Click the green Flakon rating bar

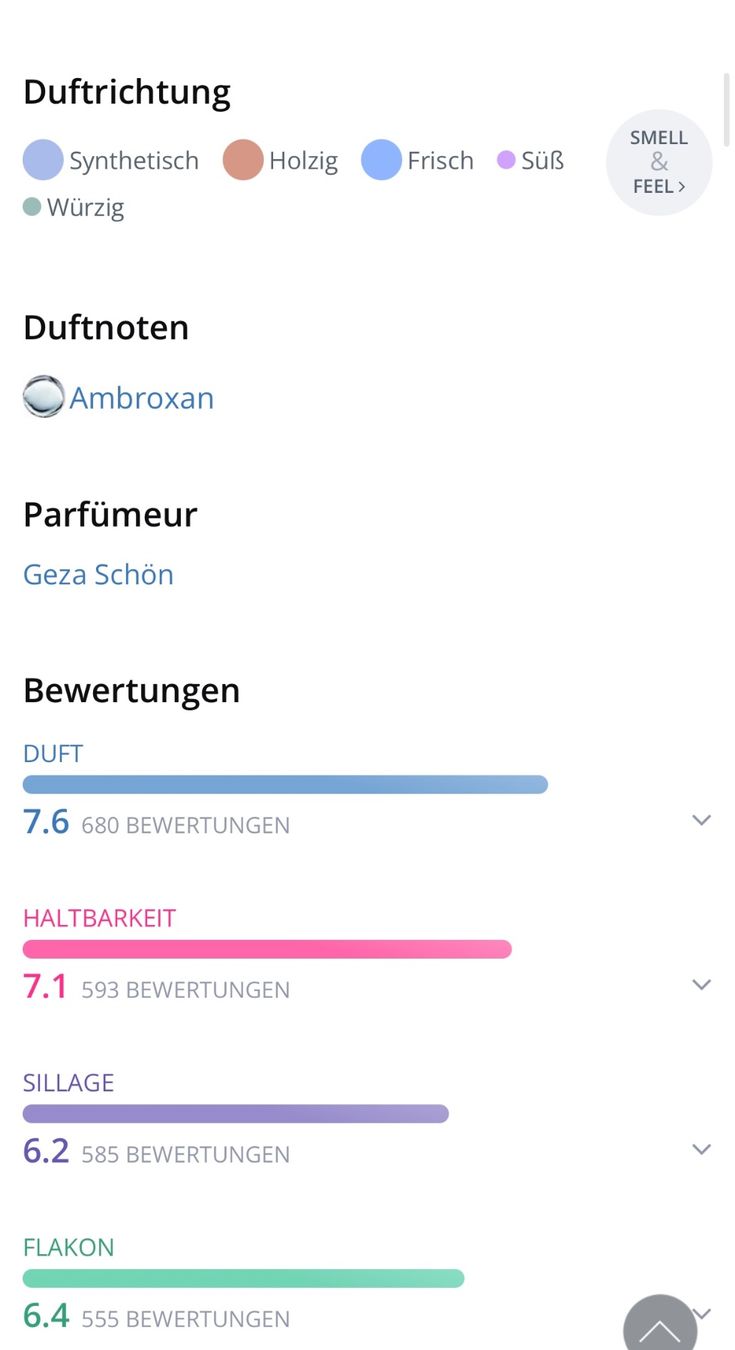pyautogui.click(x=243, y=1278)
